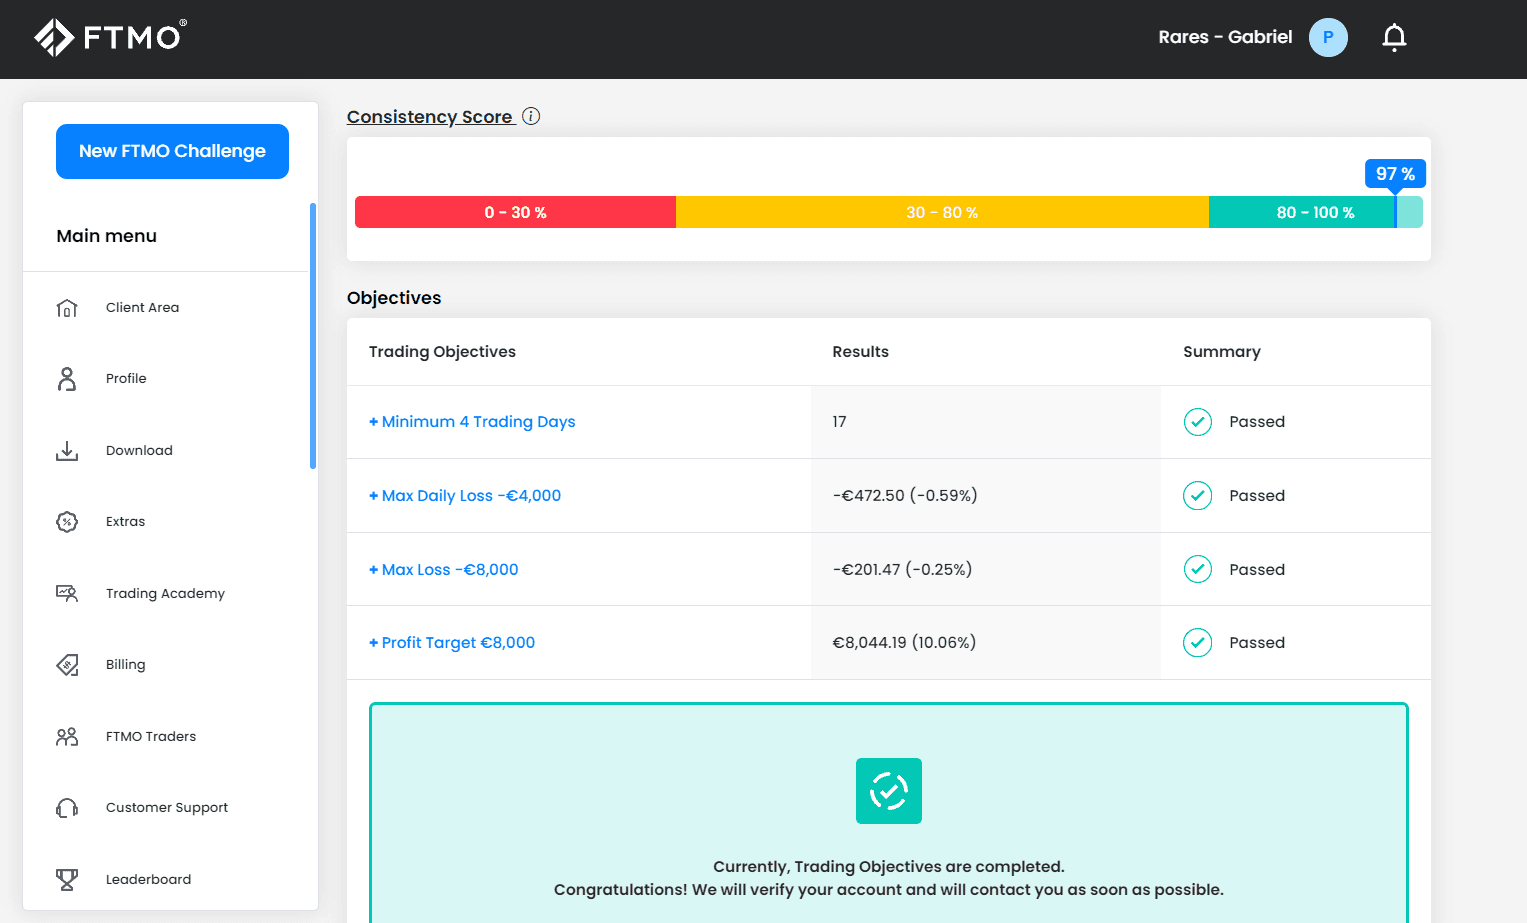1527x923 pixels.
Task: Click the Billing tag icon
Action: pos(67,665)
